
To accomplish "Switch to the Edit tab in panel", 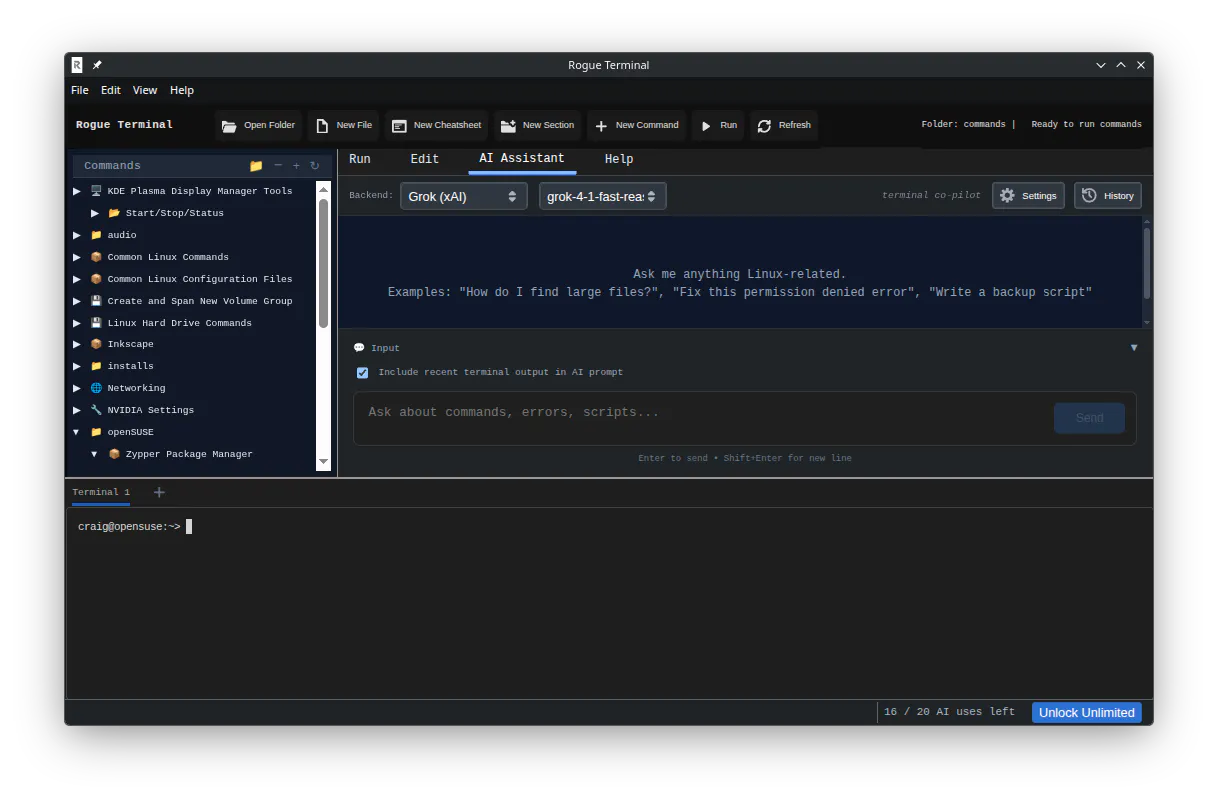I will (x=425, y=159).
